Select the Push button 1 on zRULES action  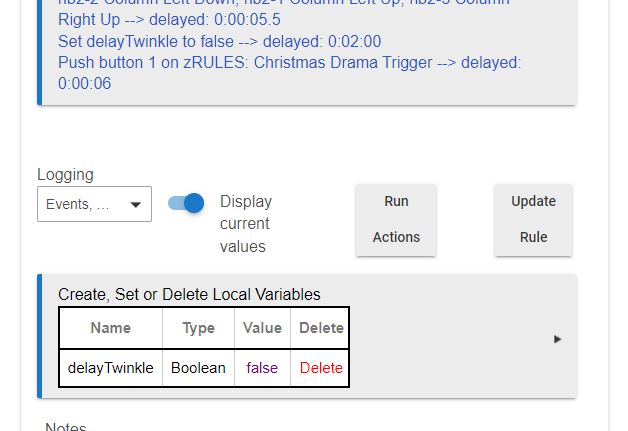tap(288, 63)
